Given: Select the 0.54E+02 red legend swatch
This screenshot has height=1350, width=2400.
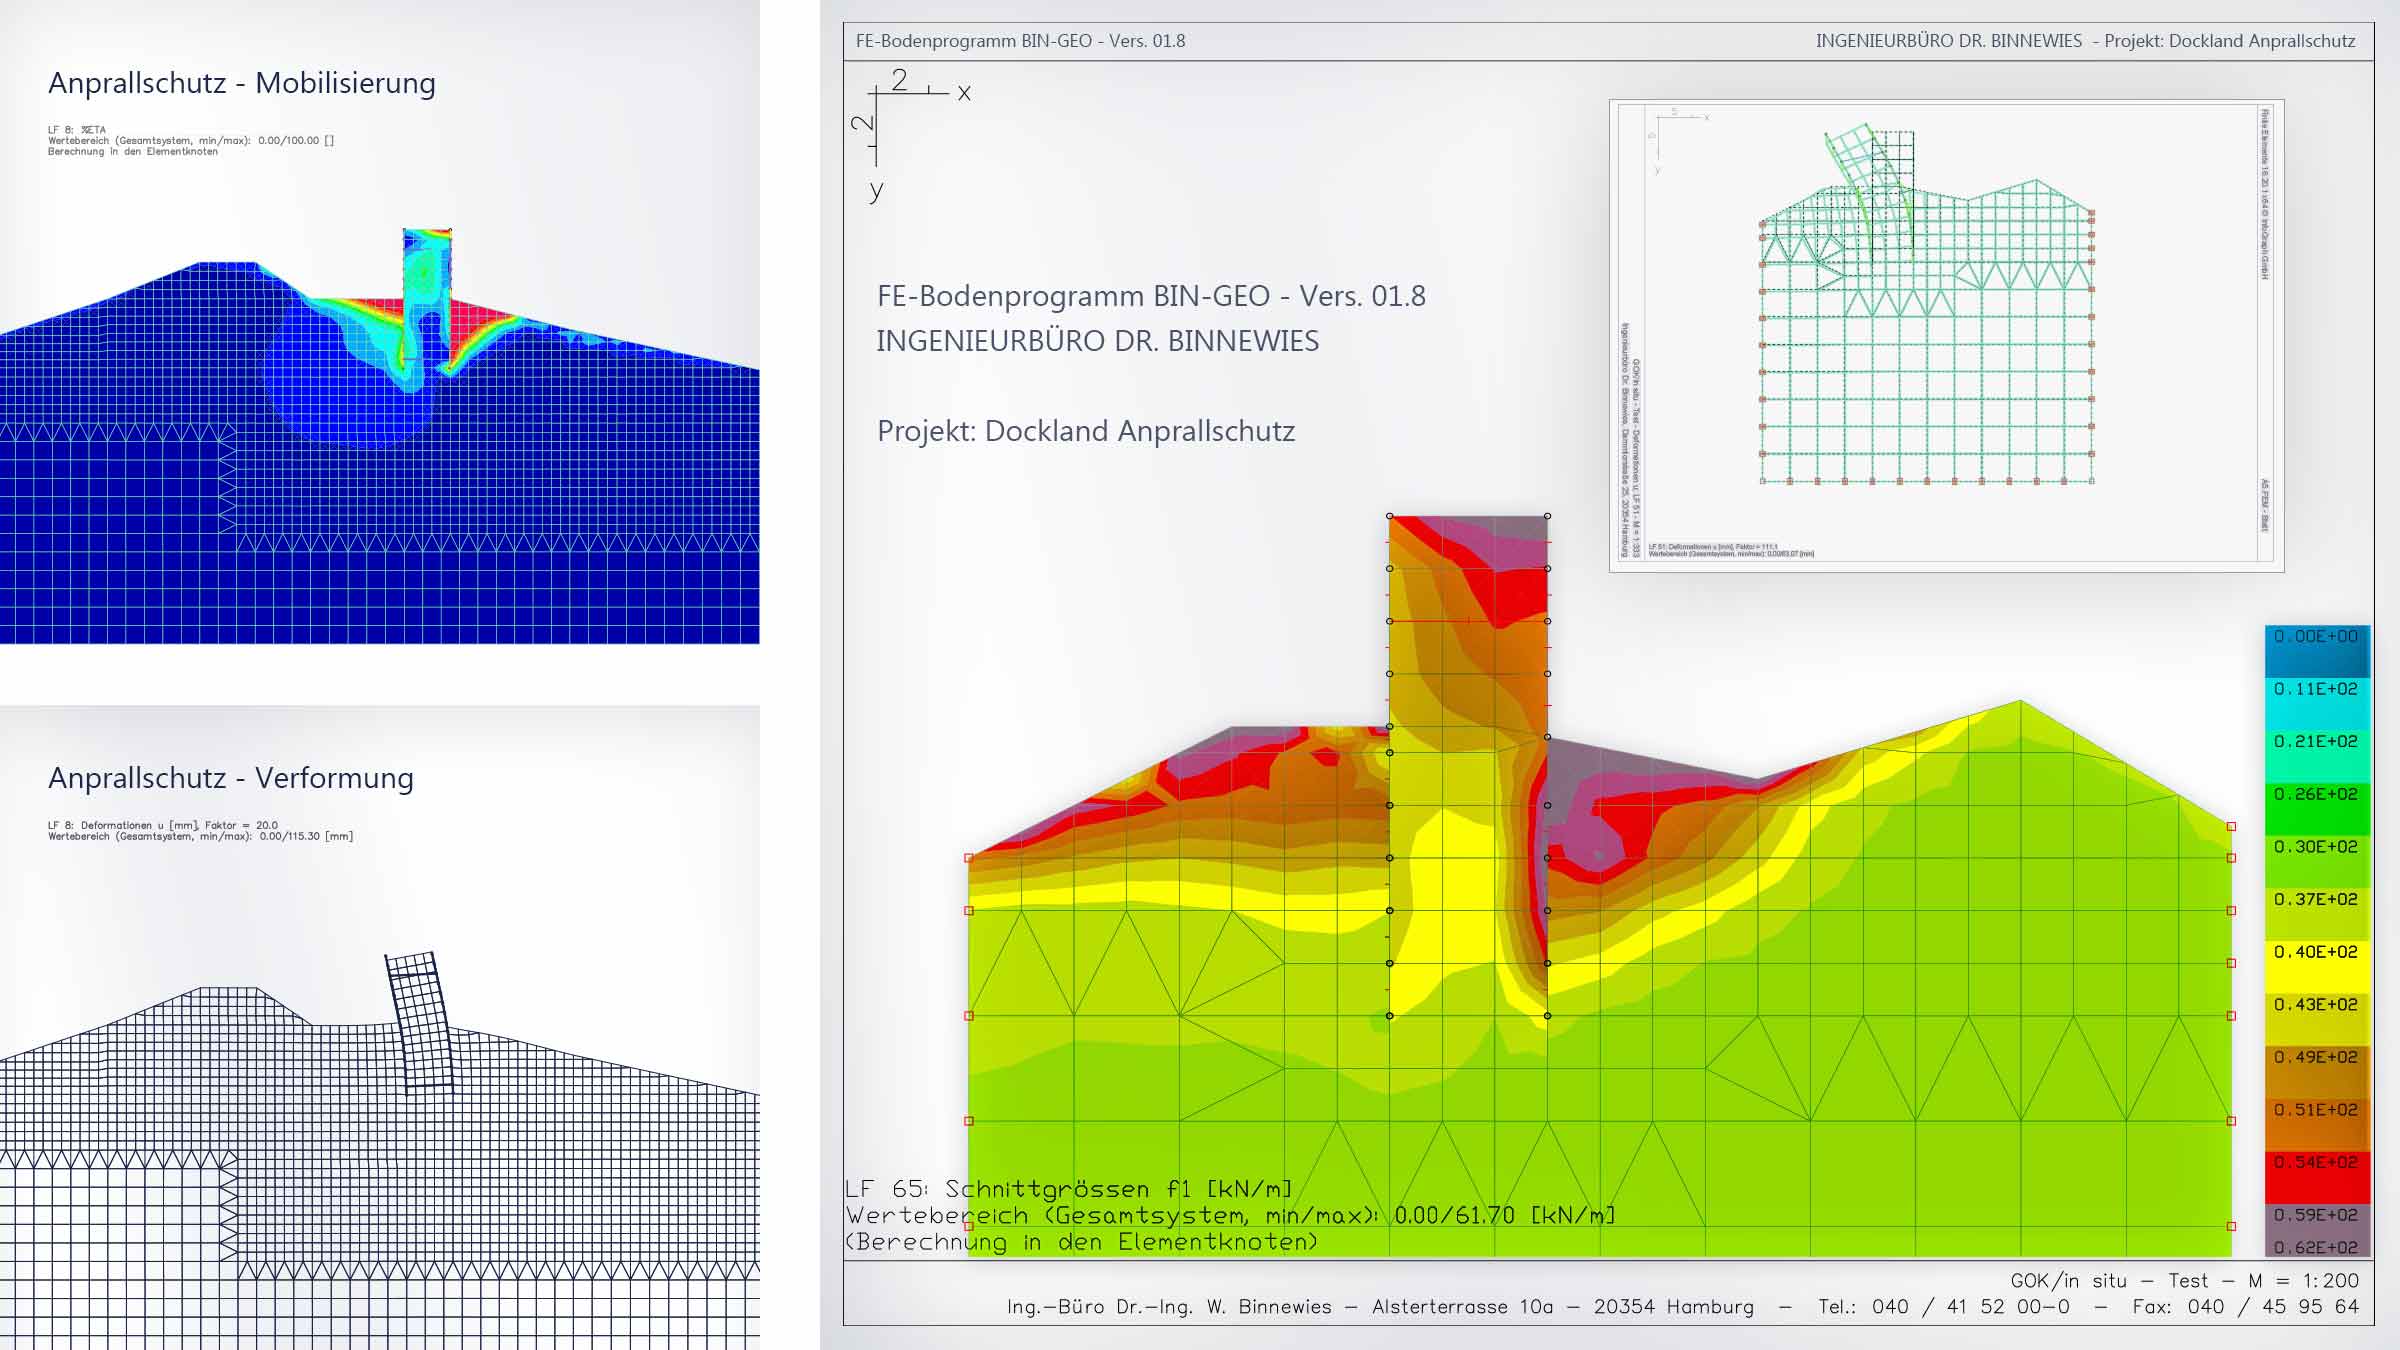Looking at the screenshot, I should click(2317, 1177).
